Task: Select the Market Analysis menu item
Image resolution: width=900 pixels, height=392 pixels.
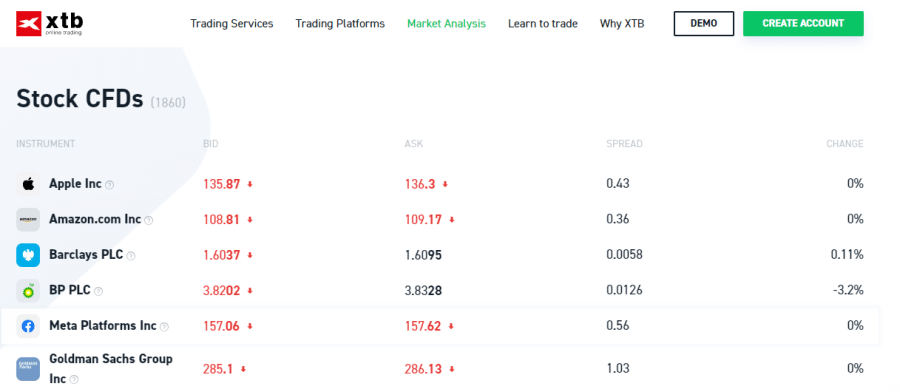Action: point(447,24)
